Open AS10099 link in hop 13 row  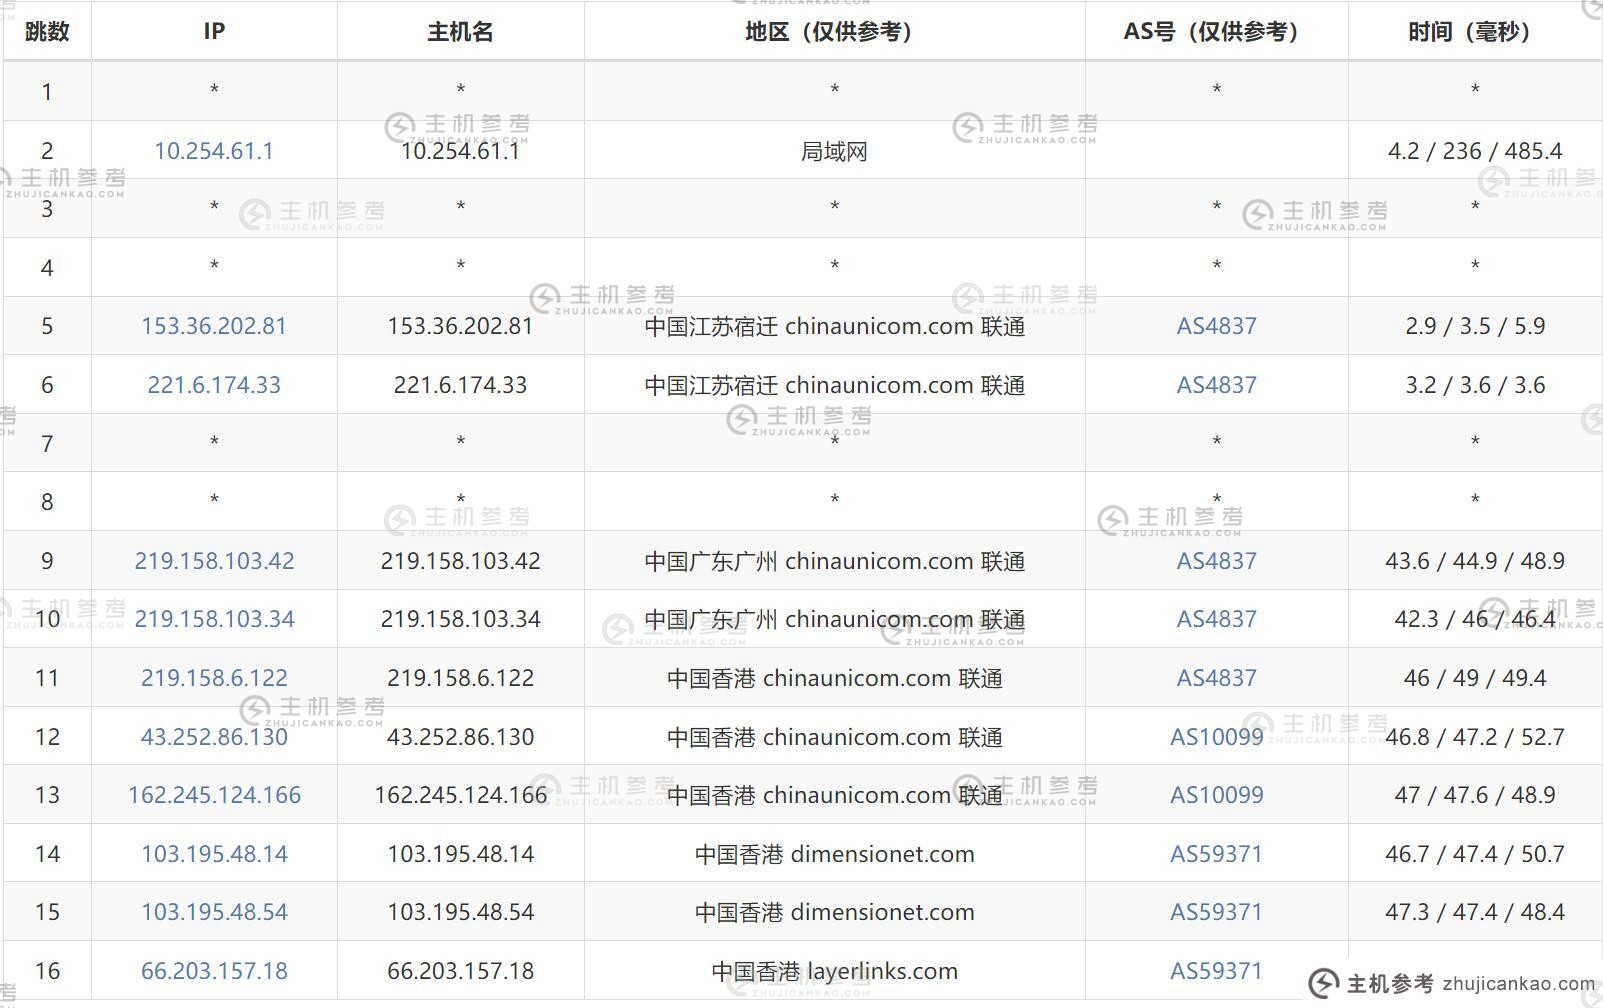[1216, 795]
